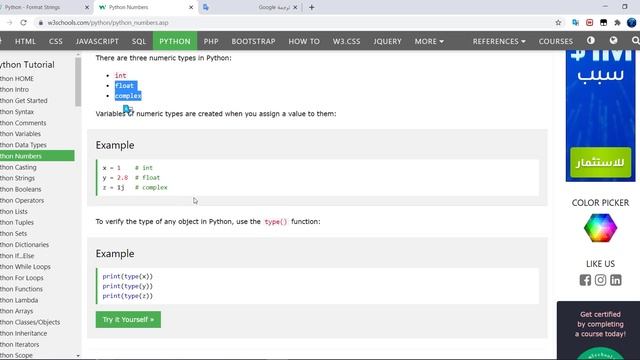The width and height of the screenshot is (640, 360).
Task: Click the sidebar scrollbar thumb
Action: tap(78, 82)
